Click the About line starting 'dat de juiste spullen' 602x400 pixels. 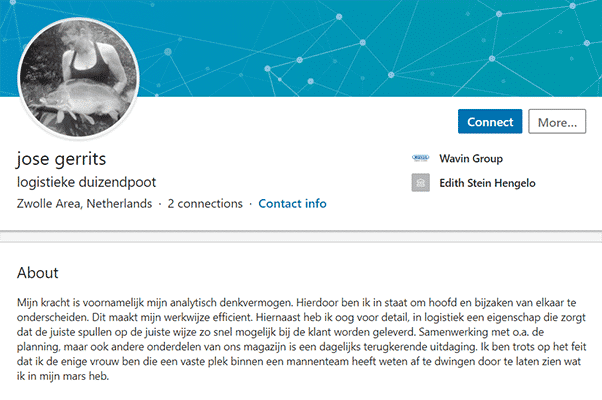(280, 332)
